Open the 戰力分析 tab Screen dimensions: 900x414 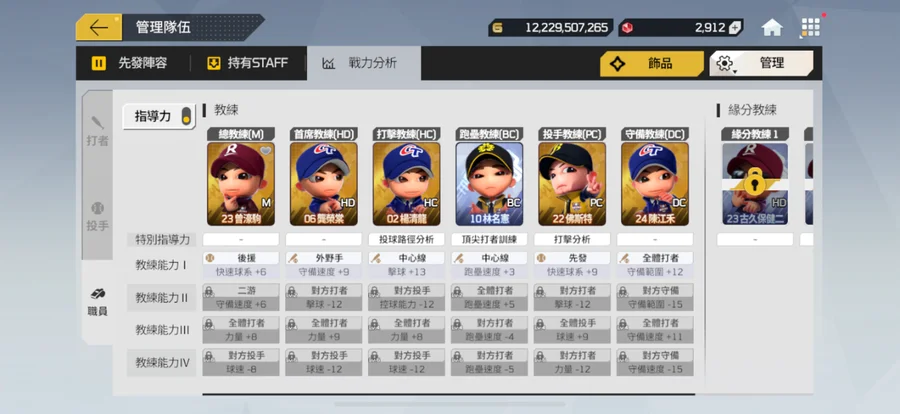point(363,63)
